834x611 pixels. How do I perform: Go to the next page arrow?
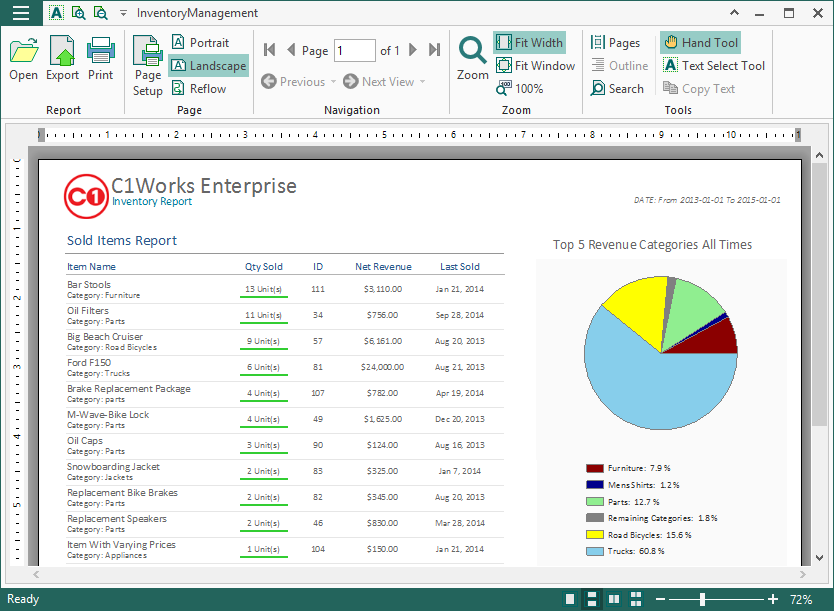[x=413, y=50]
